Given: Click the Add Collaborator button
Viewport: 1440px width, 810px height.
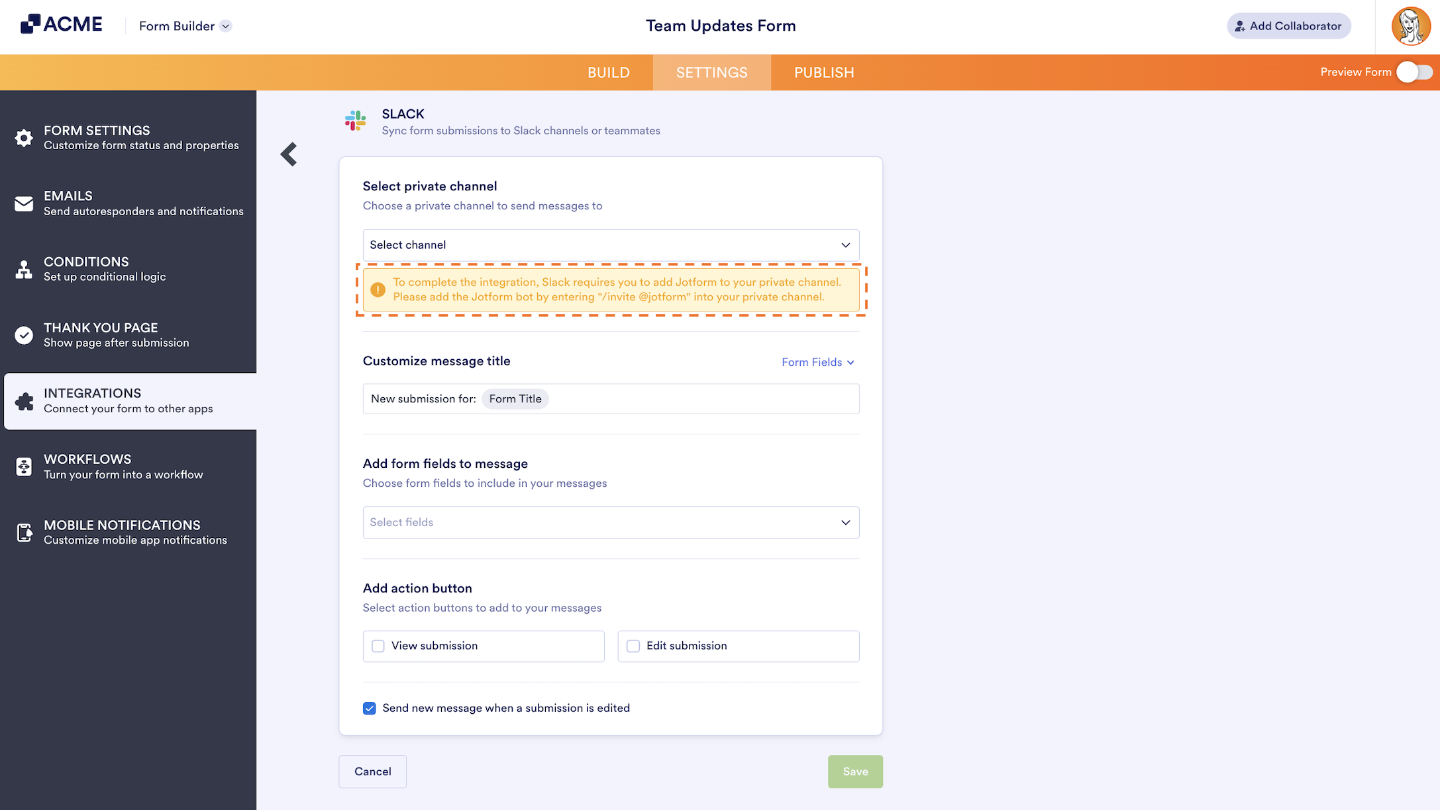Looking at the screenshot, I should (x=1288, y=25).
